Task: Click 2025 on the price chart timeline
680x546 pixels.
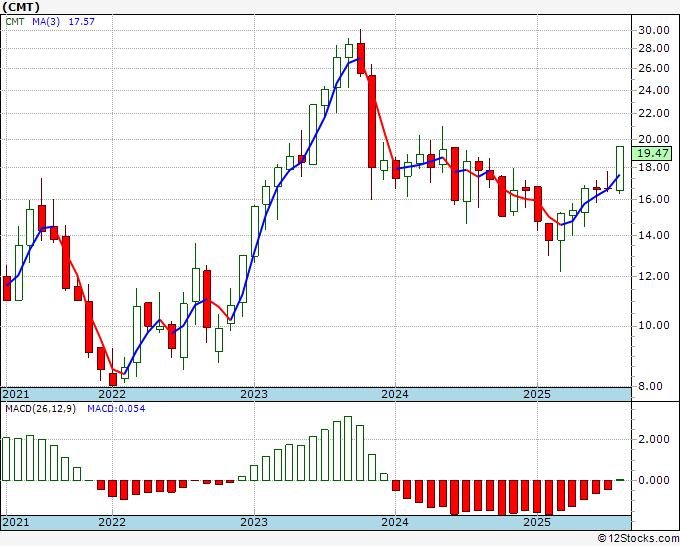Action: point(537,394)
